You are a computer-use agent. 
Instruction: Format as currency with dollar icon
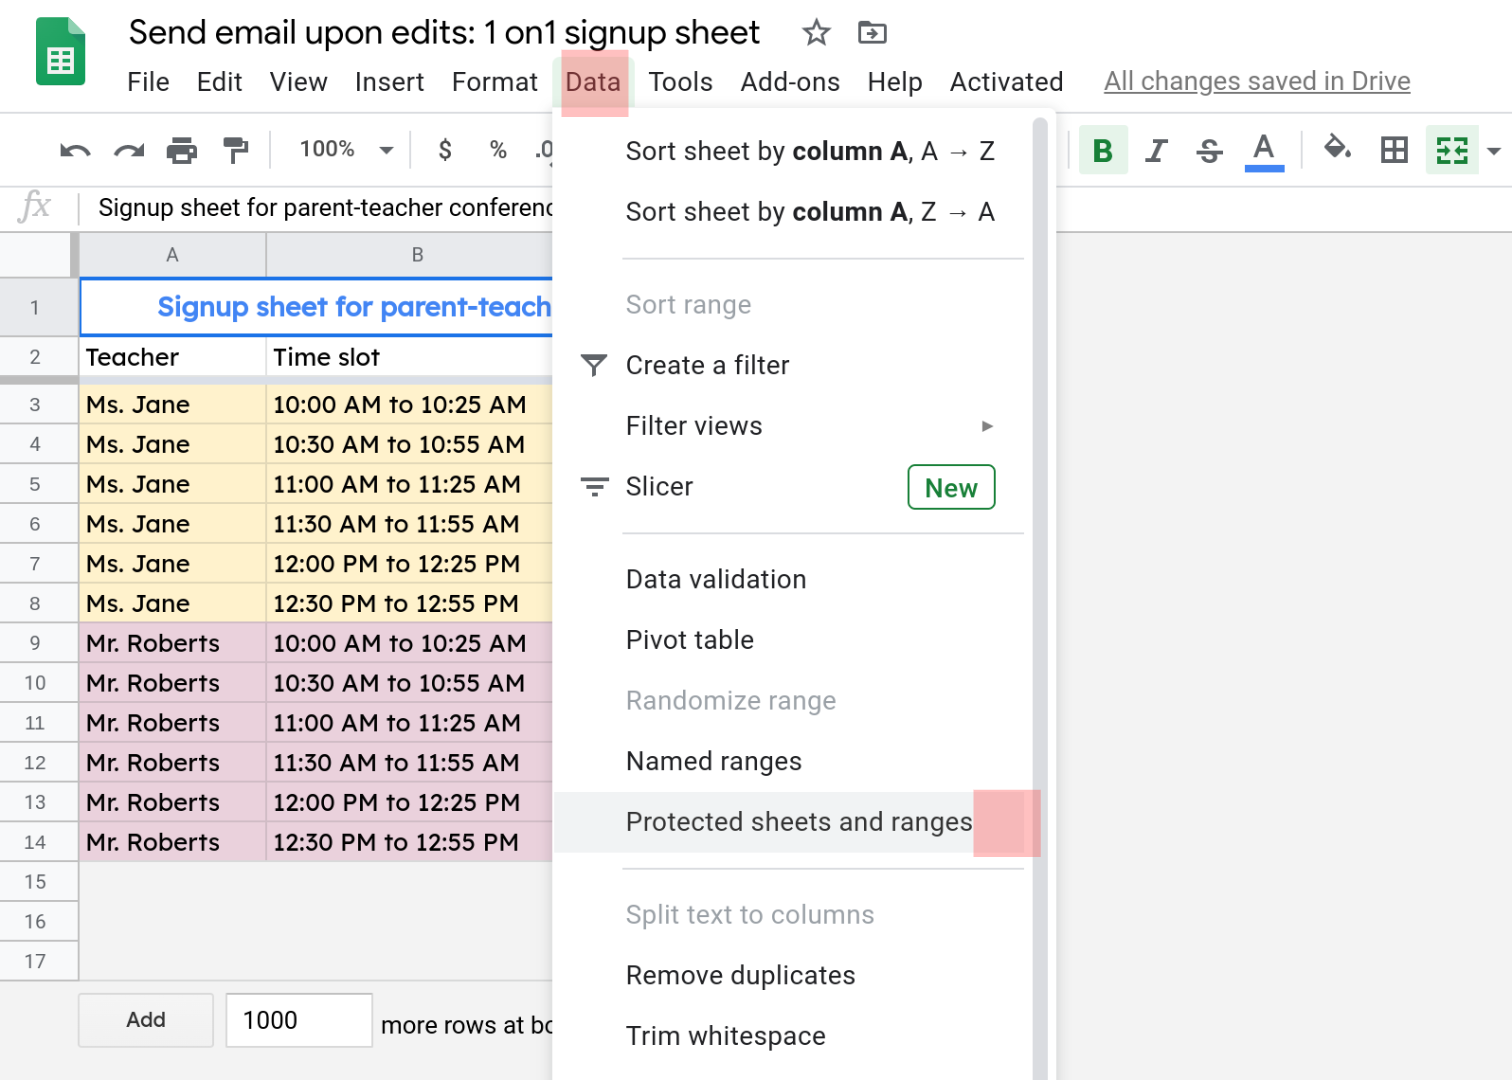coord(445,150)
